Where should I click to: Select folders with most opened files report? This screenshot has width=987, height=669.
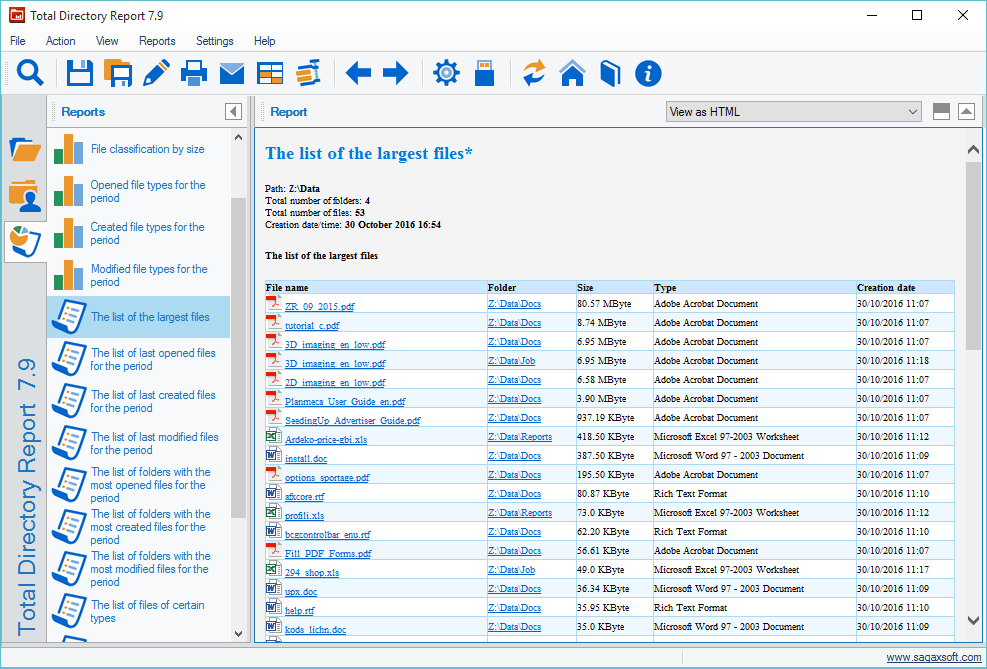click(x=139, y=485)
